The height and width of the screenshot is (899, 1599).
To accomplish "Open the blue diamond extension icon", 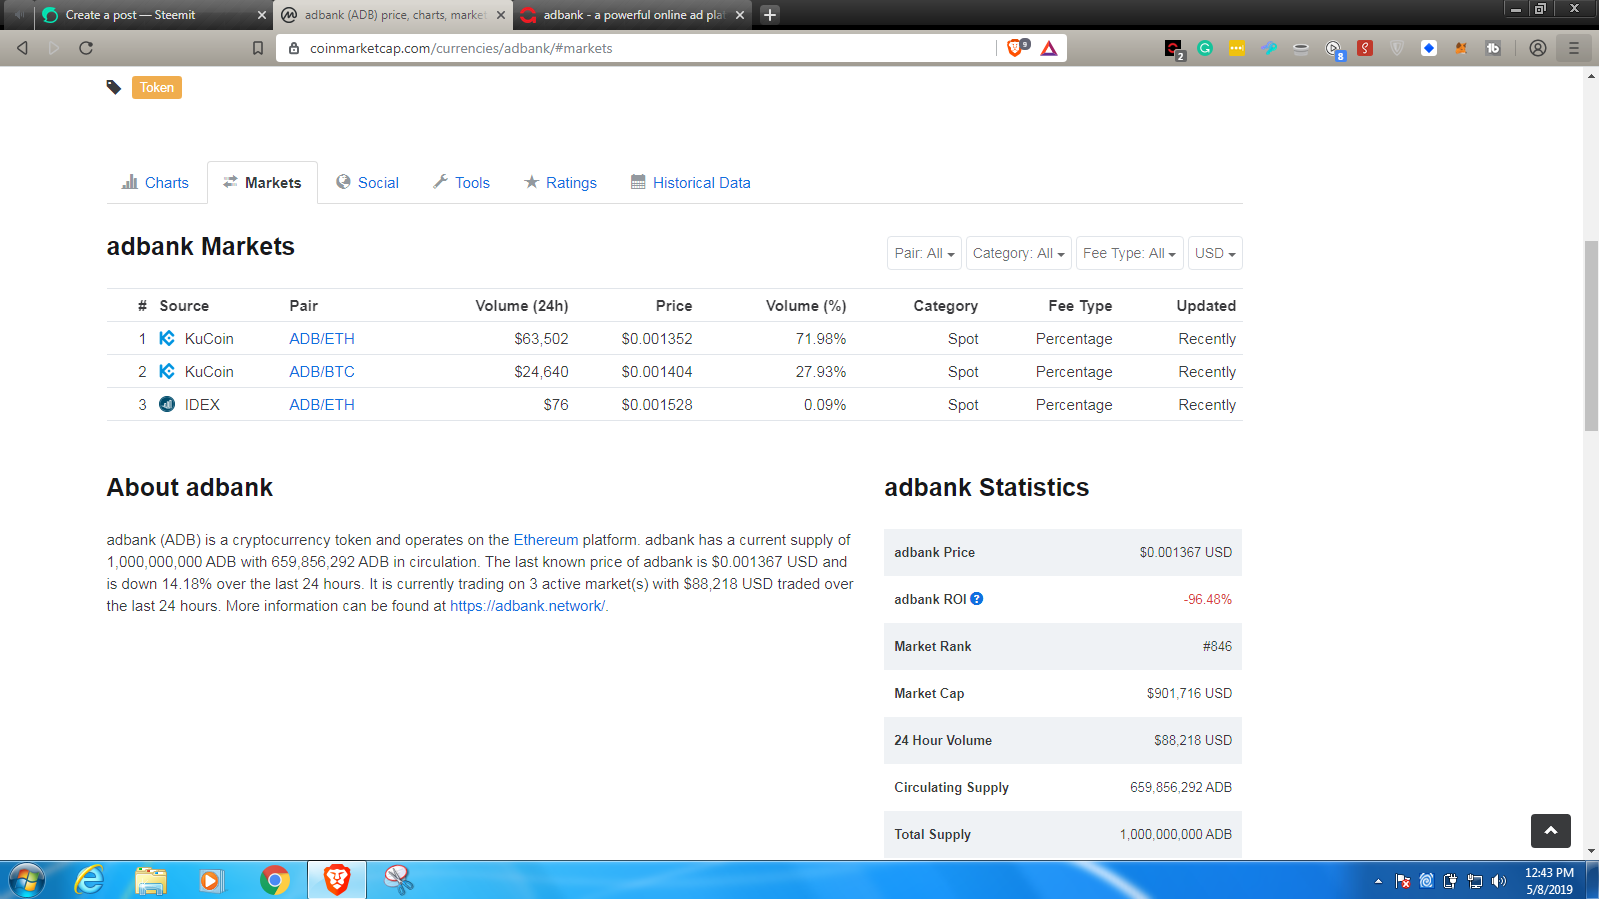I will point(1429,48).
